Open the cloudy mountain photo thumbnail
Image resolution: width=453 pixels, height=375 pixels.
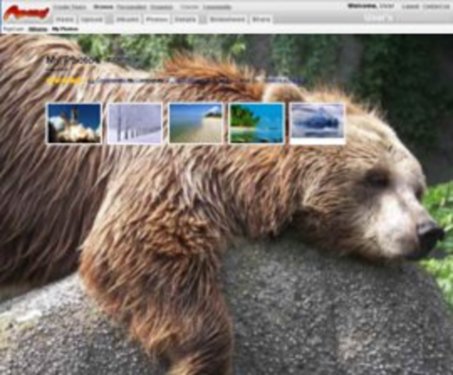pyautogui.click(x=317, y=123)
